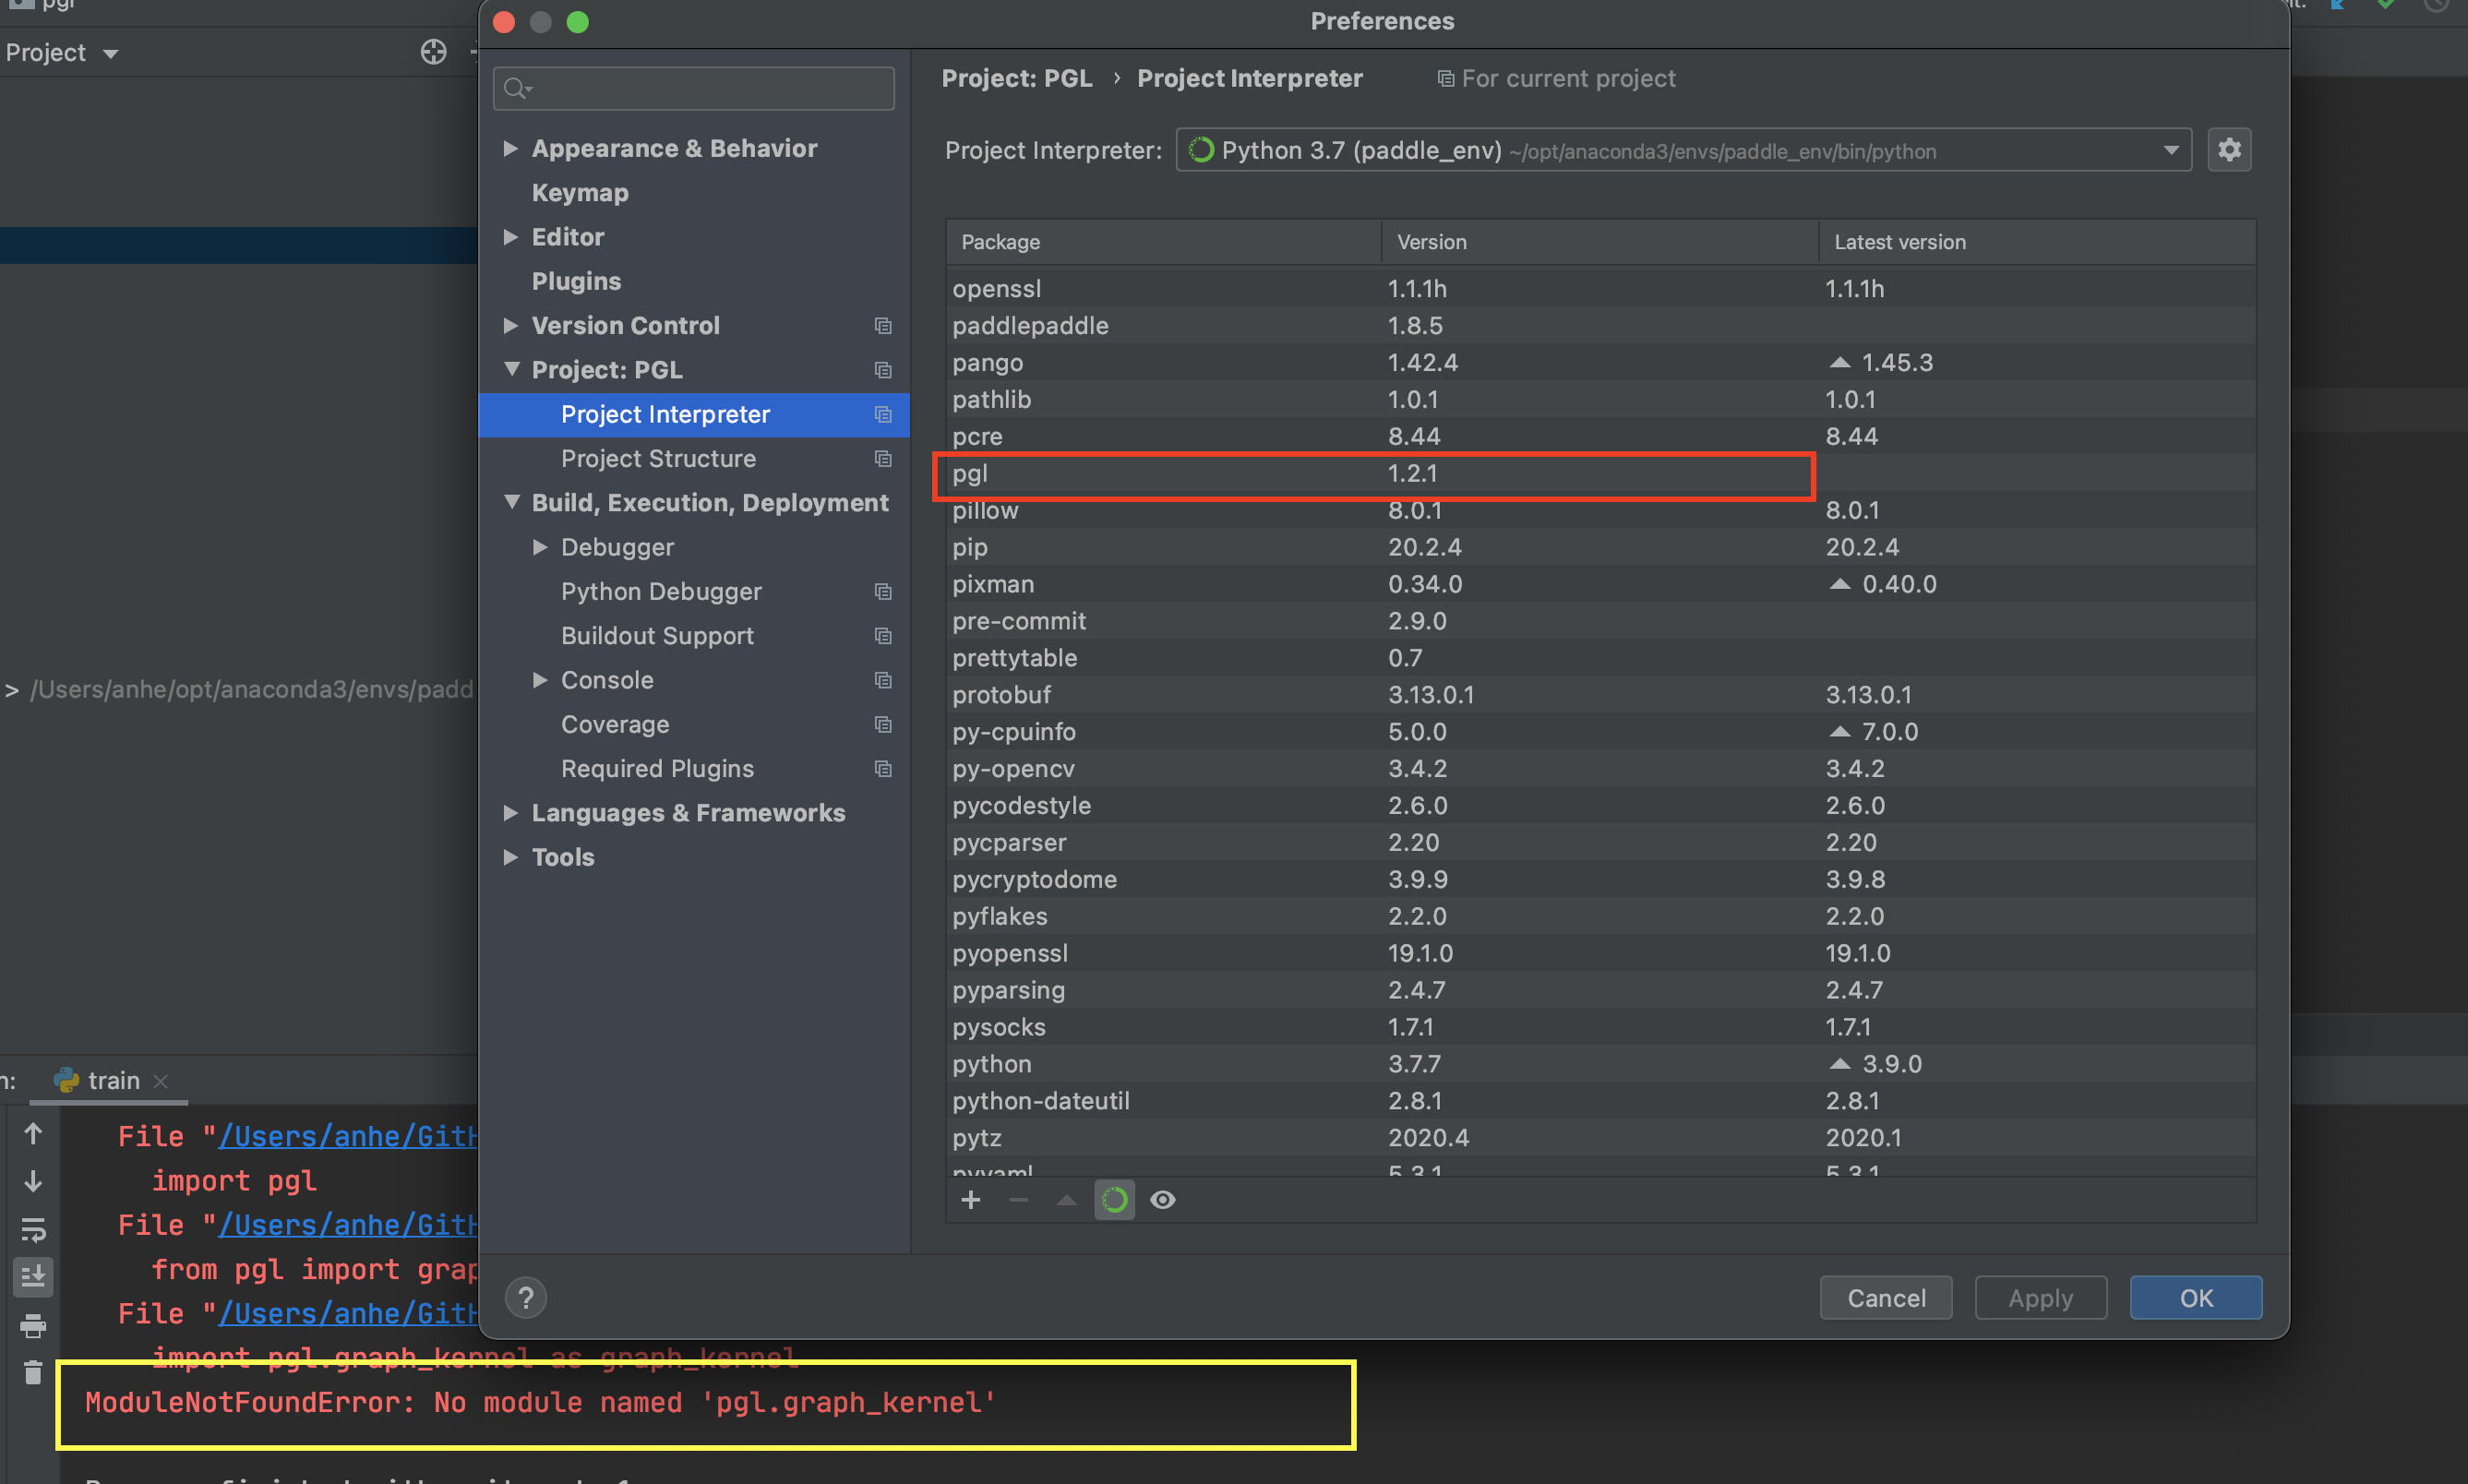Sort table by Package column header
This screenshot has height=1484, width=2468.
(1163, 242)
